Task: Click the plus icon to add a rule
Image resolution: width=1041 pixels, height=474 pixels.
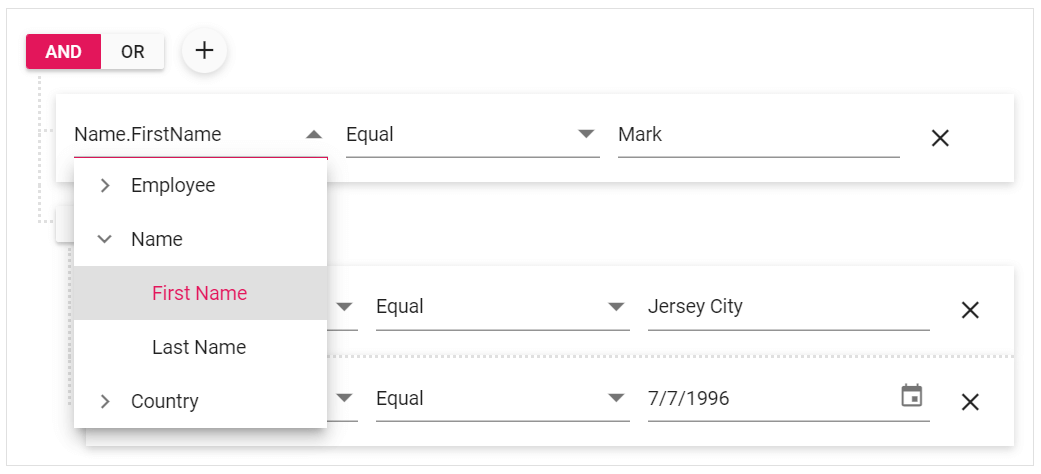Action: [x=204, y=51]
